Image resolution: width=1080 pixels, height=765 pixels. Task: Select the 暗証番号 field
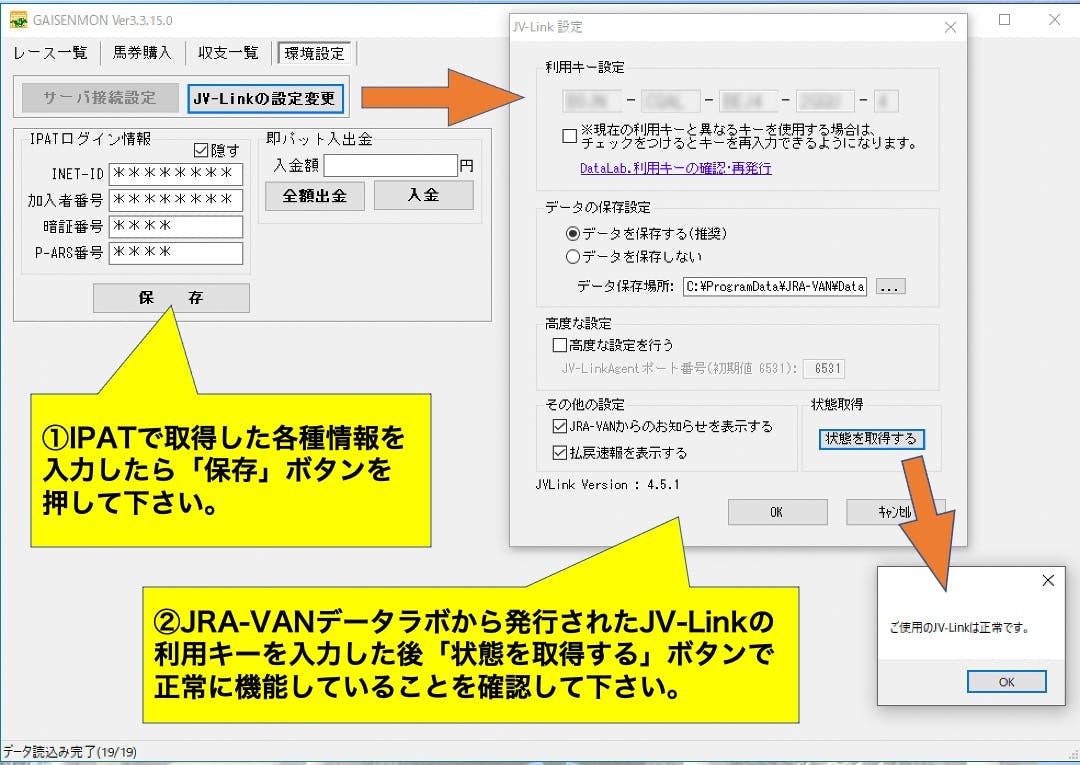pyautogui.click(x=176, y=227)
